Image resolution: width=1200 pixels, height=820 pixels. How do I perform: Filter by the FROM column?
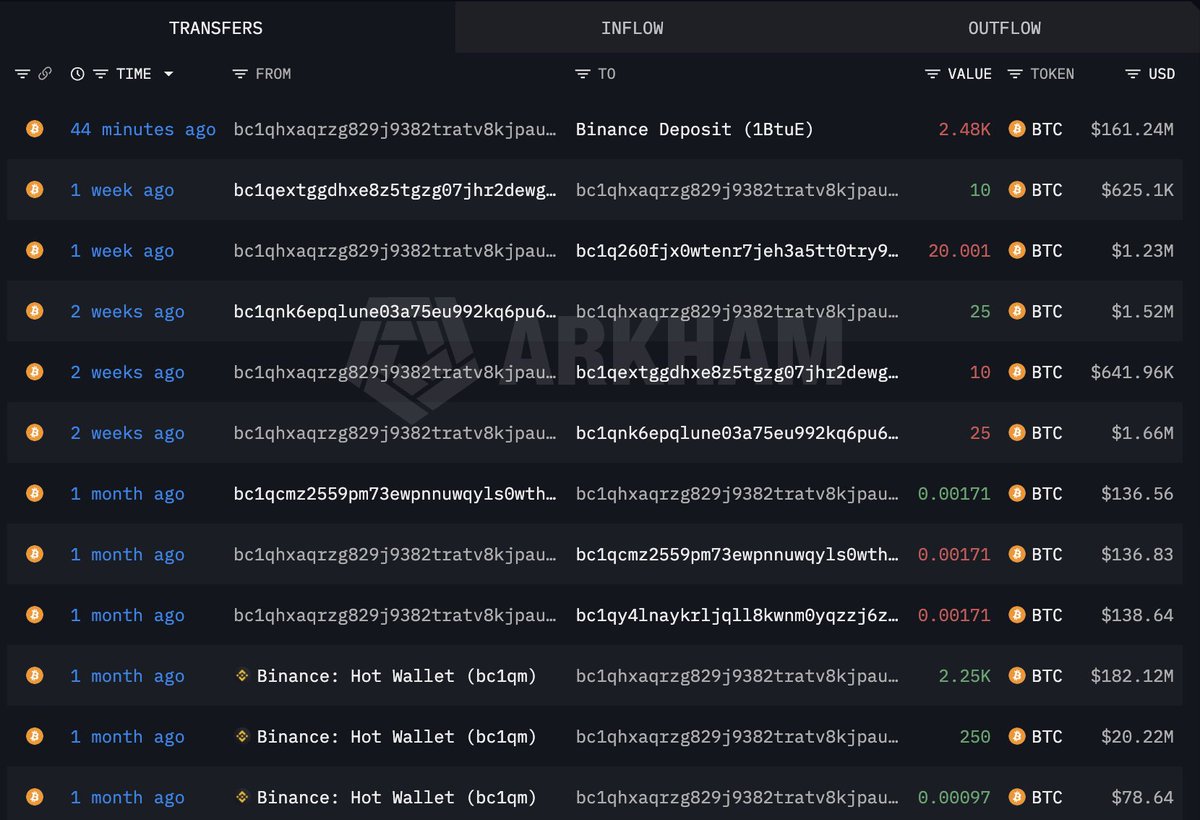pos(240,74)
